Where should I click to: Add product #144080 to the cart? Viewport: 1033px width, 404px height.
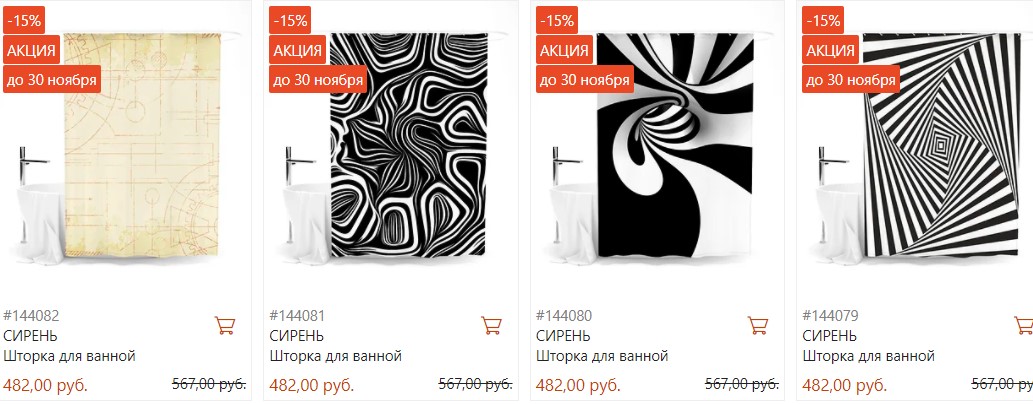(x=758, y=325)
